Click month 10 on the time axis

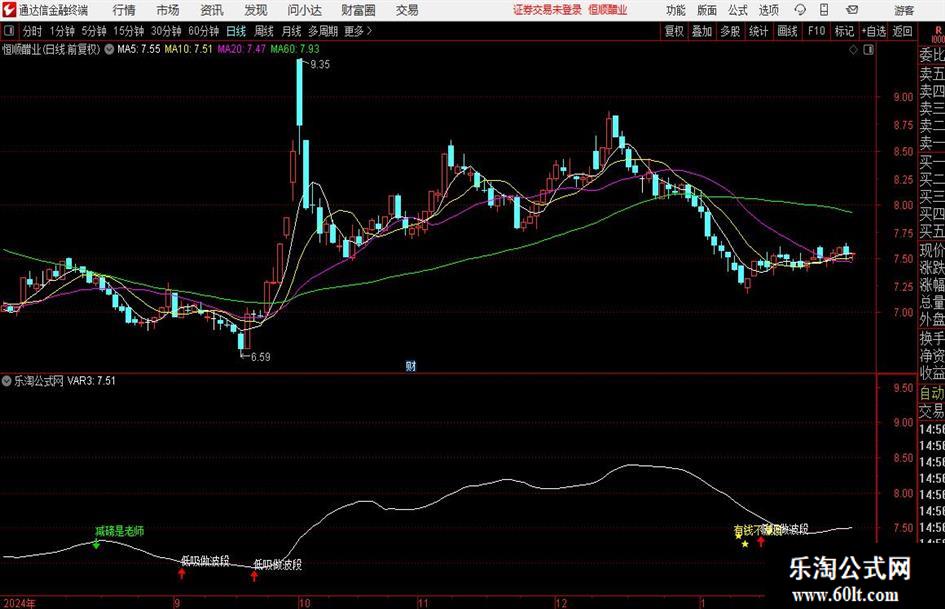pyautogui.click(x=304, y=603)
